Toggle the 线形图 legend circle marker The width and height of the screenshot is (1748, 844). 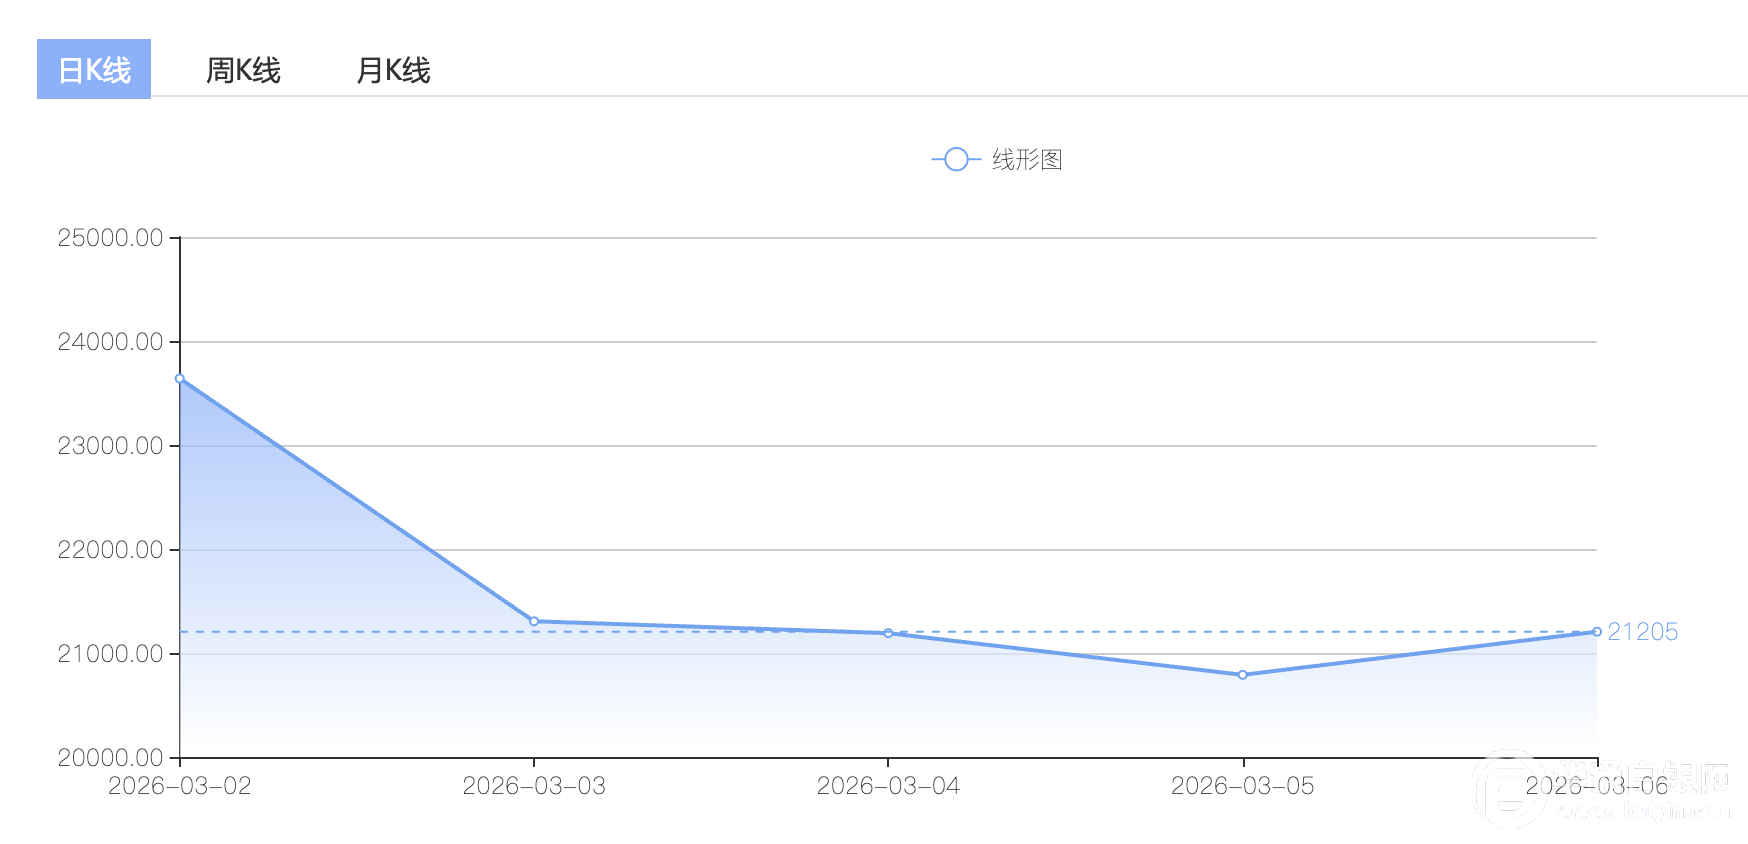click(956, 160)
